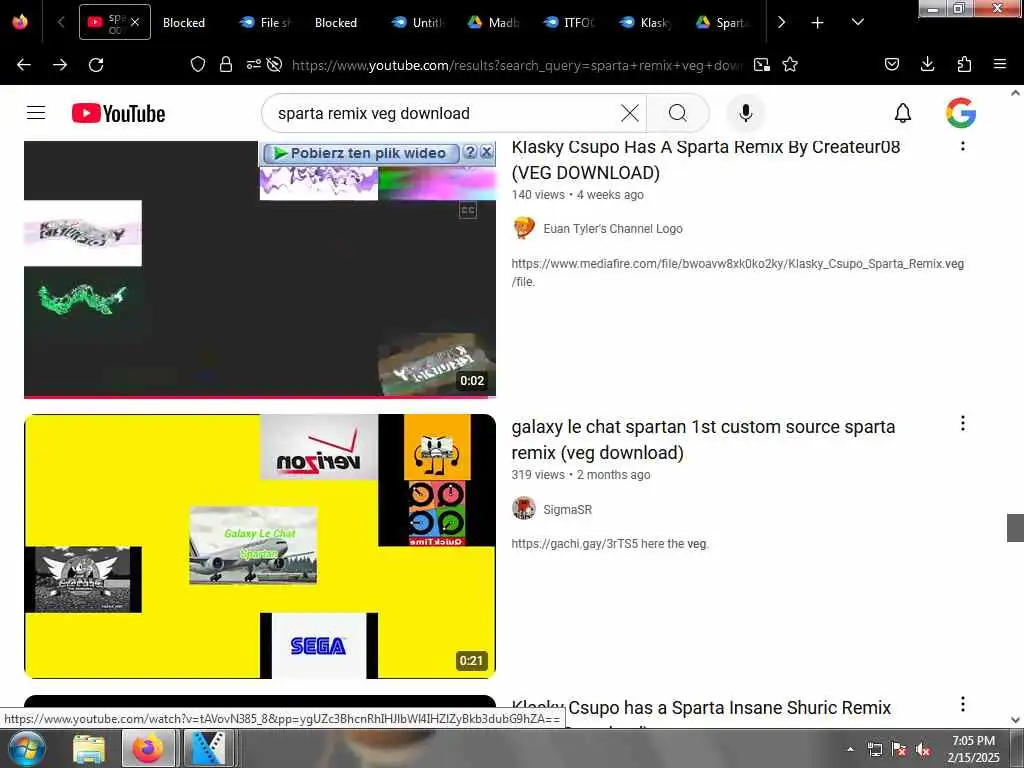The image size is (1024, 768).
Task: Save page to Pocket
Action: tap(891, 64)
